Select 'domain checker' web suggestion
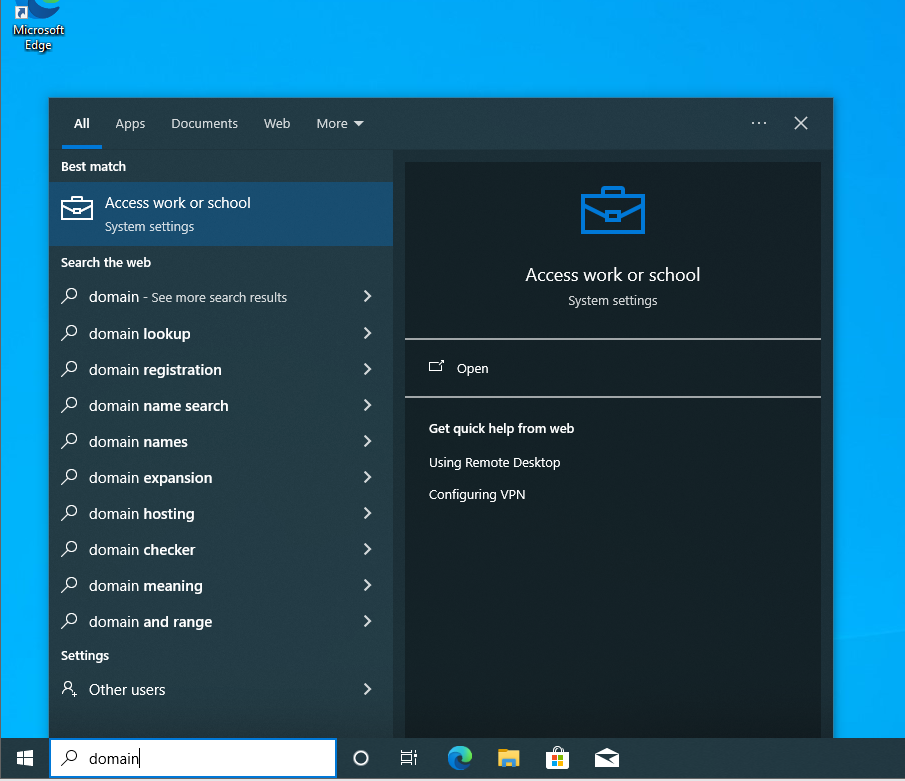Viewport: 905px width, 781px height. point(221,550)
